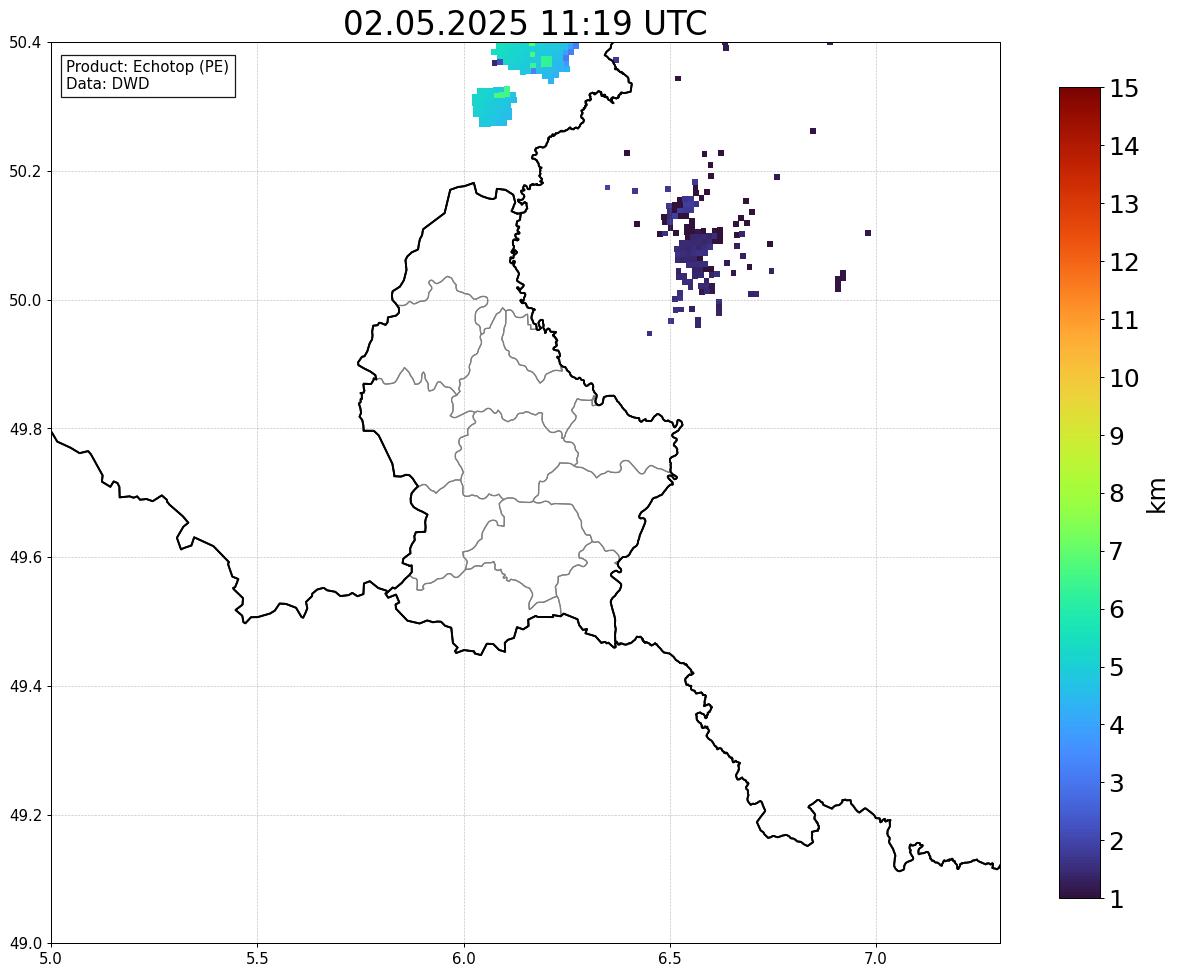Click the longitude axis label '6.5'
Screen dimensions: 1178x976
coord(670,959)
